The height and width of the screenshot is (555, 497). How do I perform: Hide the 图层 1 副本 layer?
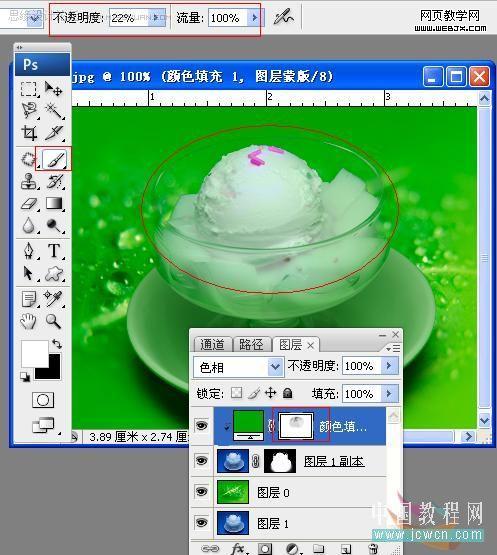[x=202, y=460]
